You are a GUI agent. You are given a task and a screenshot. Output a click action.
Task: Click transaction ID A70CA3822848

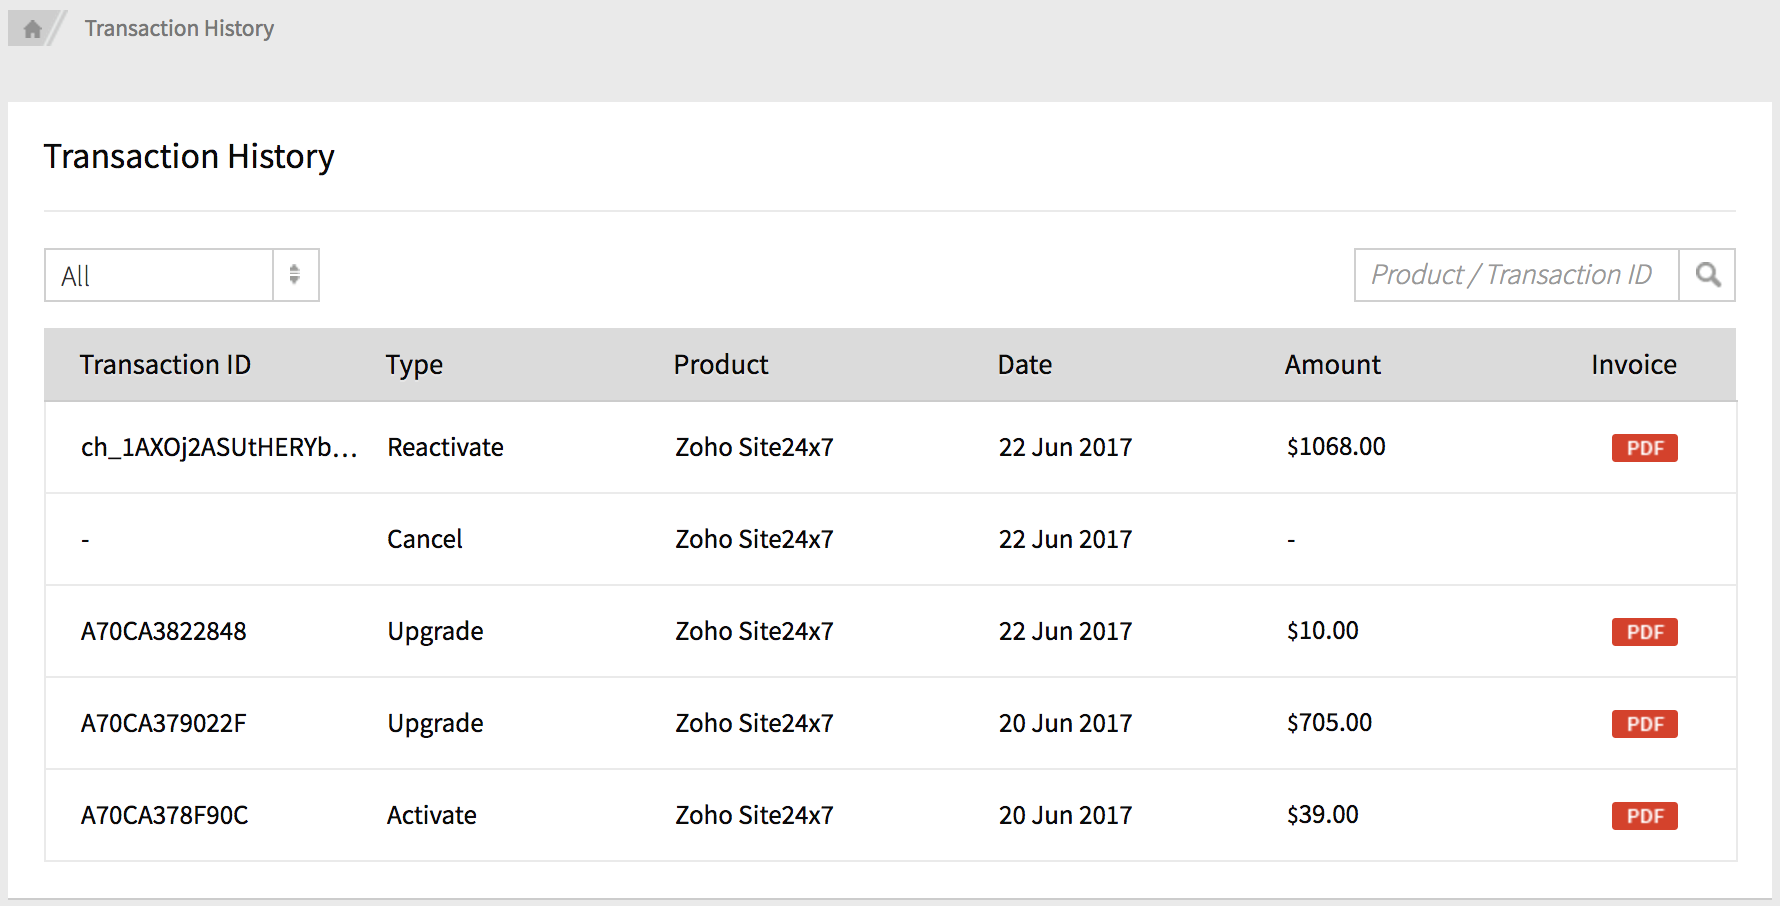click(164, 631)
